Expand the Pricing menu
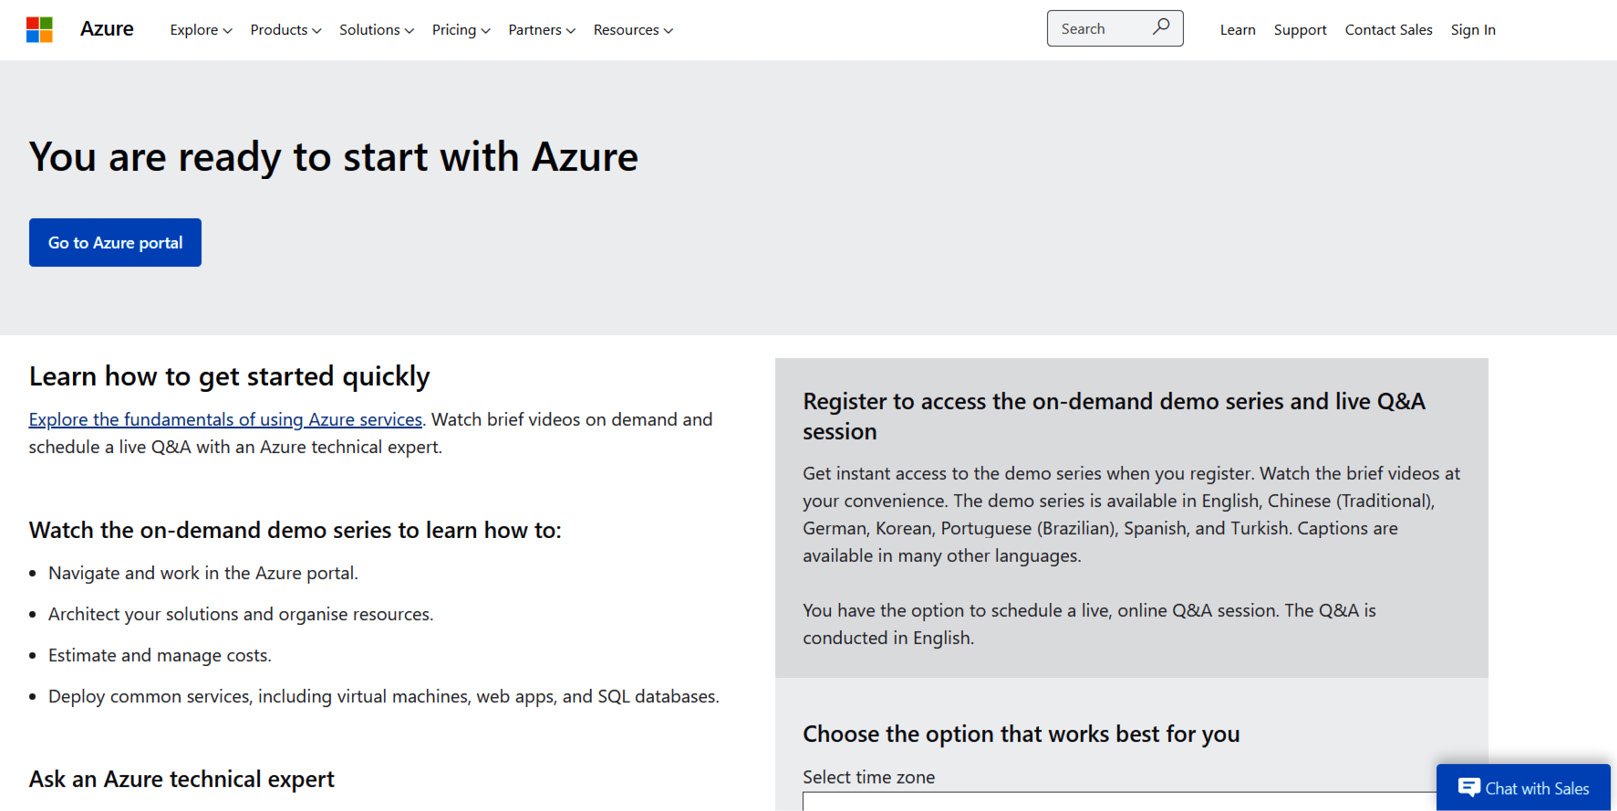Viewport: 1617px width, 811px height. [x=461, y=30]
